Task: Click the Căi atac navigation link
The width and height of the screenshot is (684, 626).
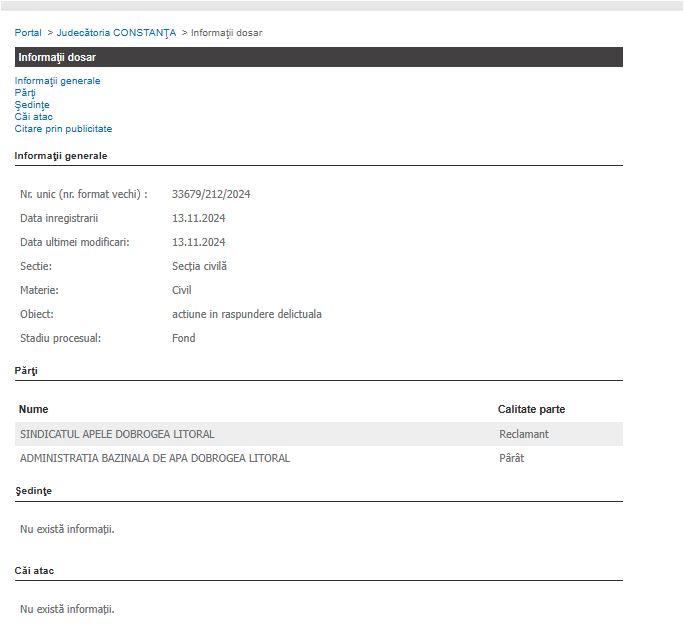Action: pos(34,117)
